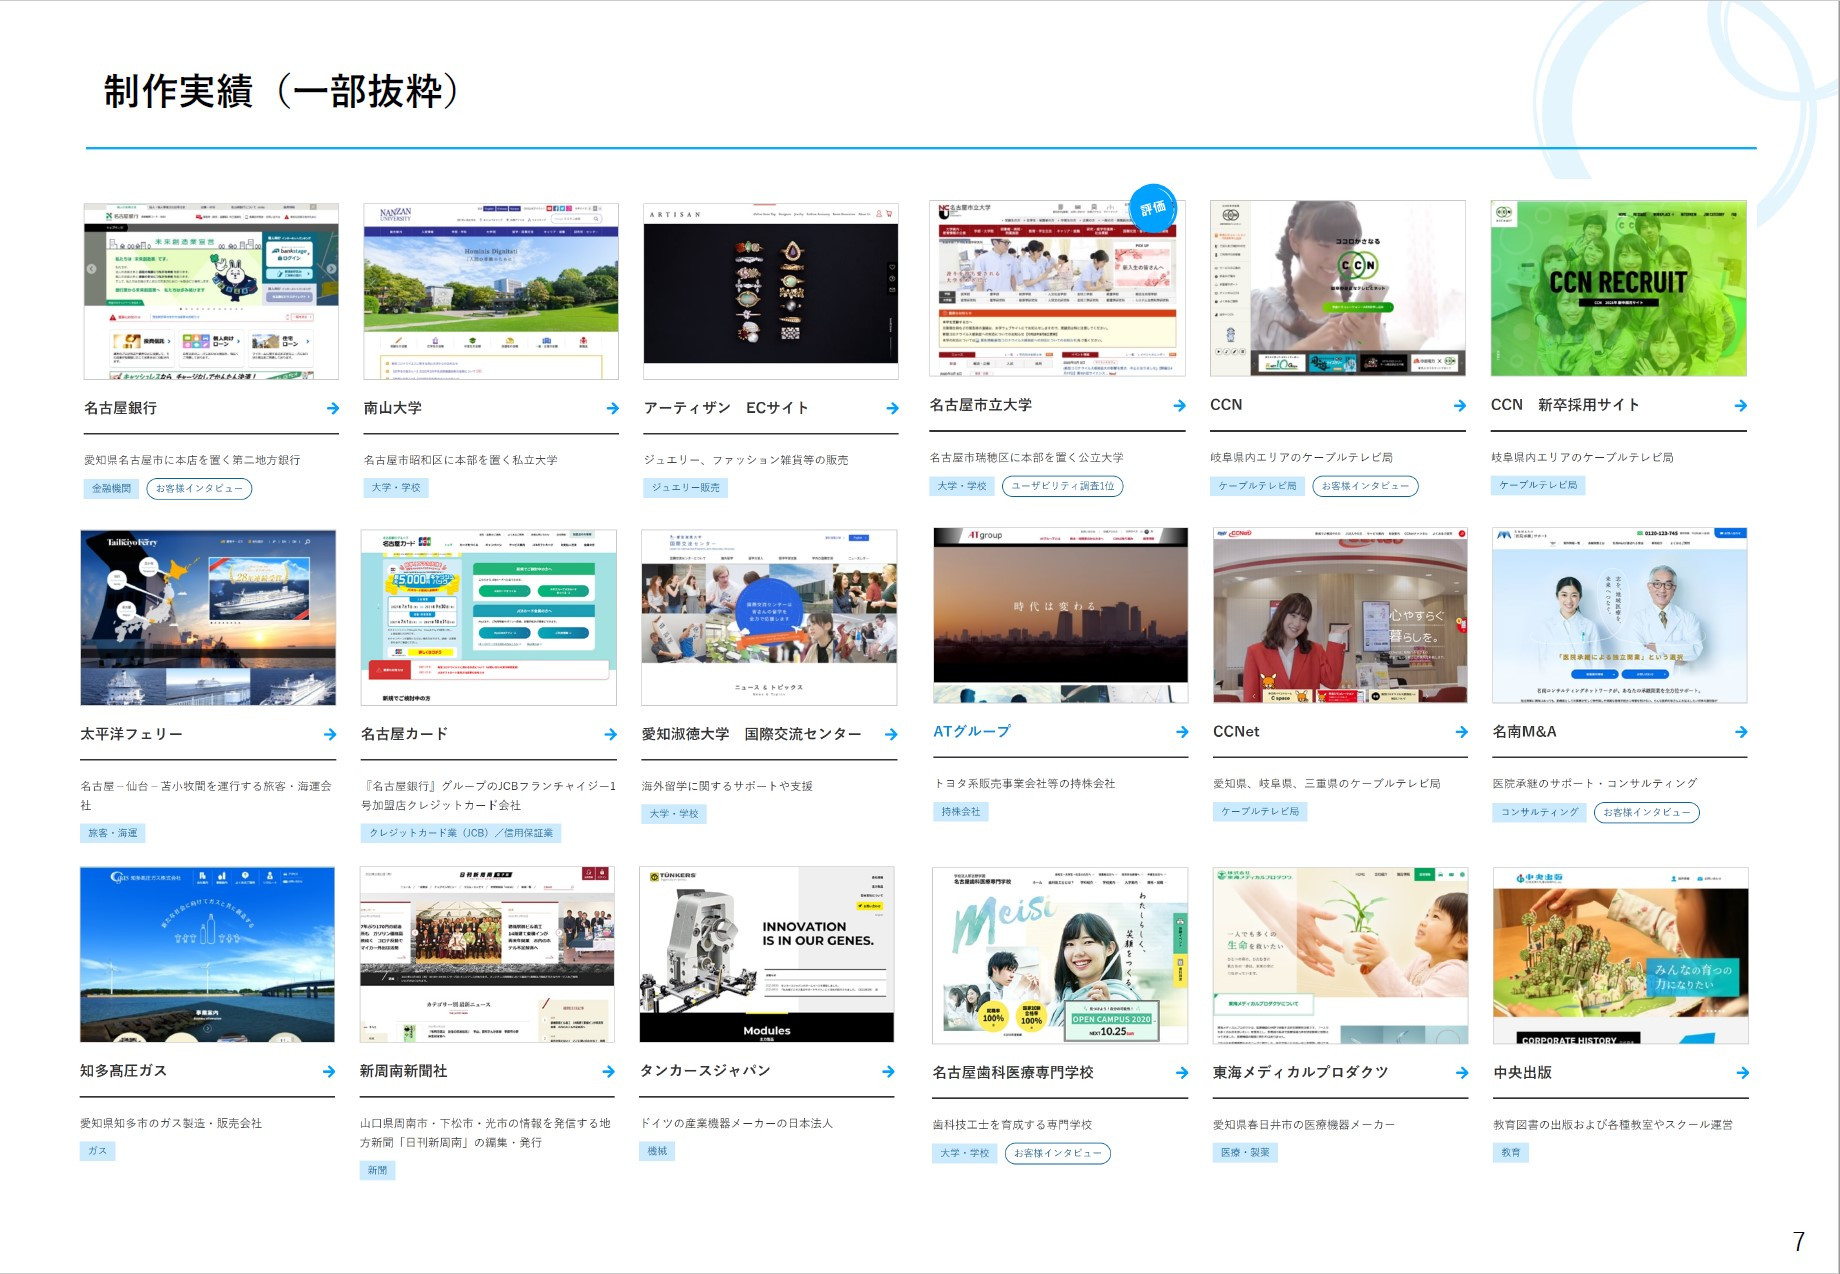Open the TÜNKERS innovation site thumbnail
The image size is (1840, 1274).
point(766,954)
